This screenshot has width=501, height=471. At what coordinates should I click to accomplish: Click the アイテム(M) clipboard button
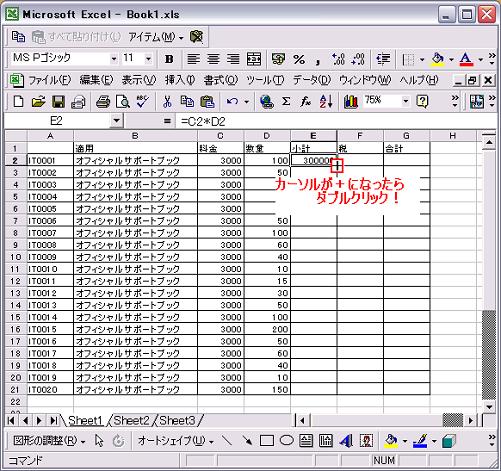(156, 37)
